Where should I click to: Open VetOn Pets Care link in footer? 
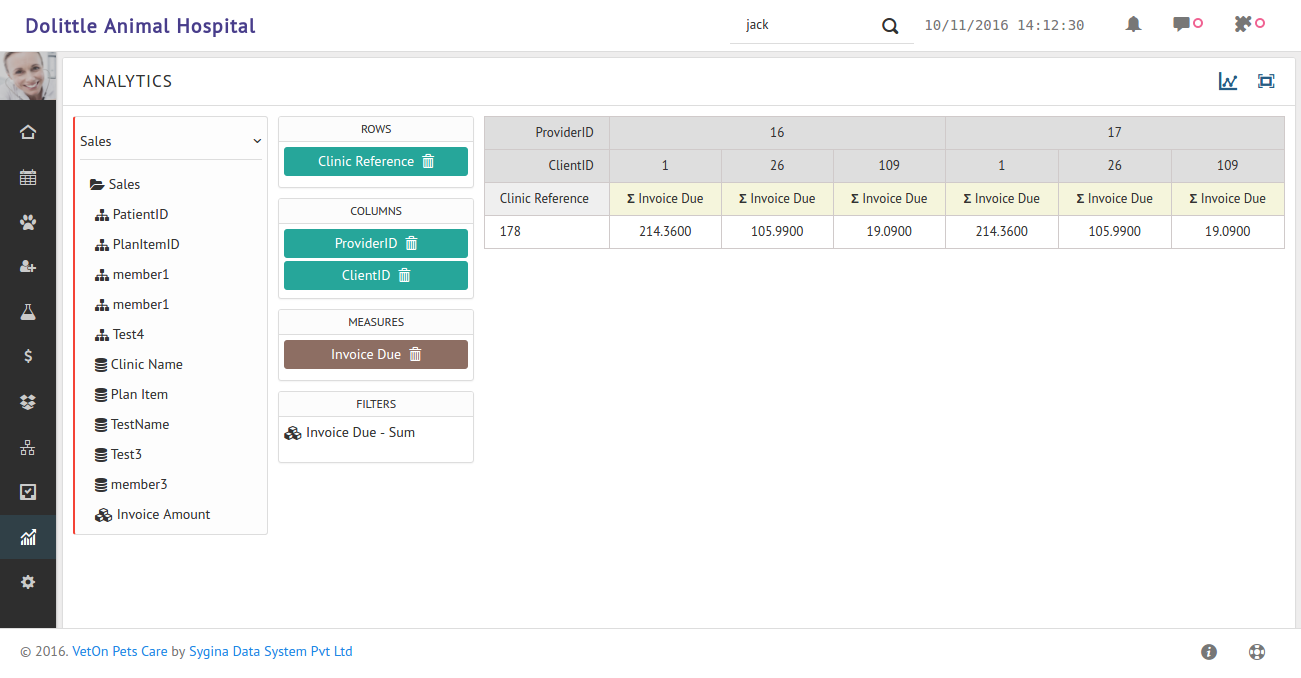tap(120, 651)
